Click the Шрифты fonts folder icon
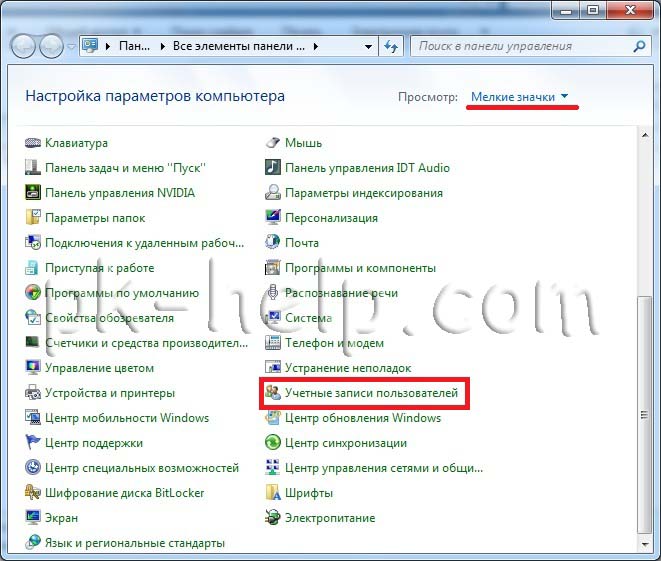This screenshot has height=561, width=661. coord(273,493)
